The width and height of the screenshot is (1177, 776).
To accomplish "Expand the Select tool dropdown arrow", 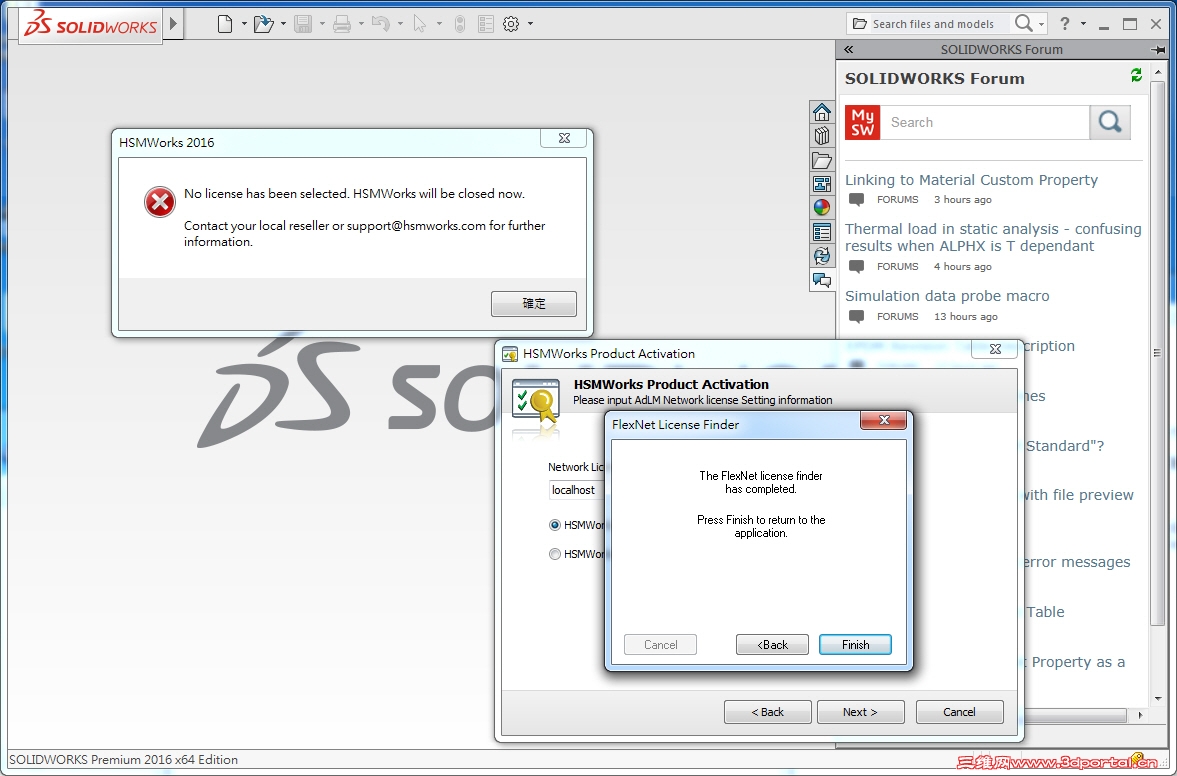I will coord(439,24).
